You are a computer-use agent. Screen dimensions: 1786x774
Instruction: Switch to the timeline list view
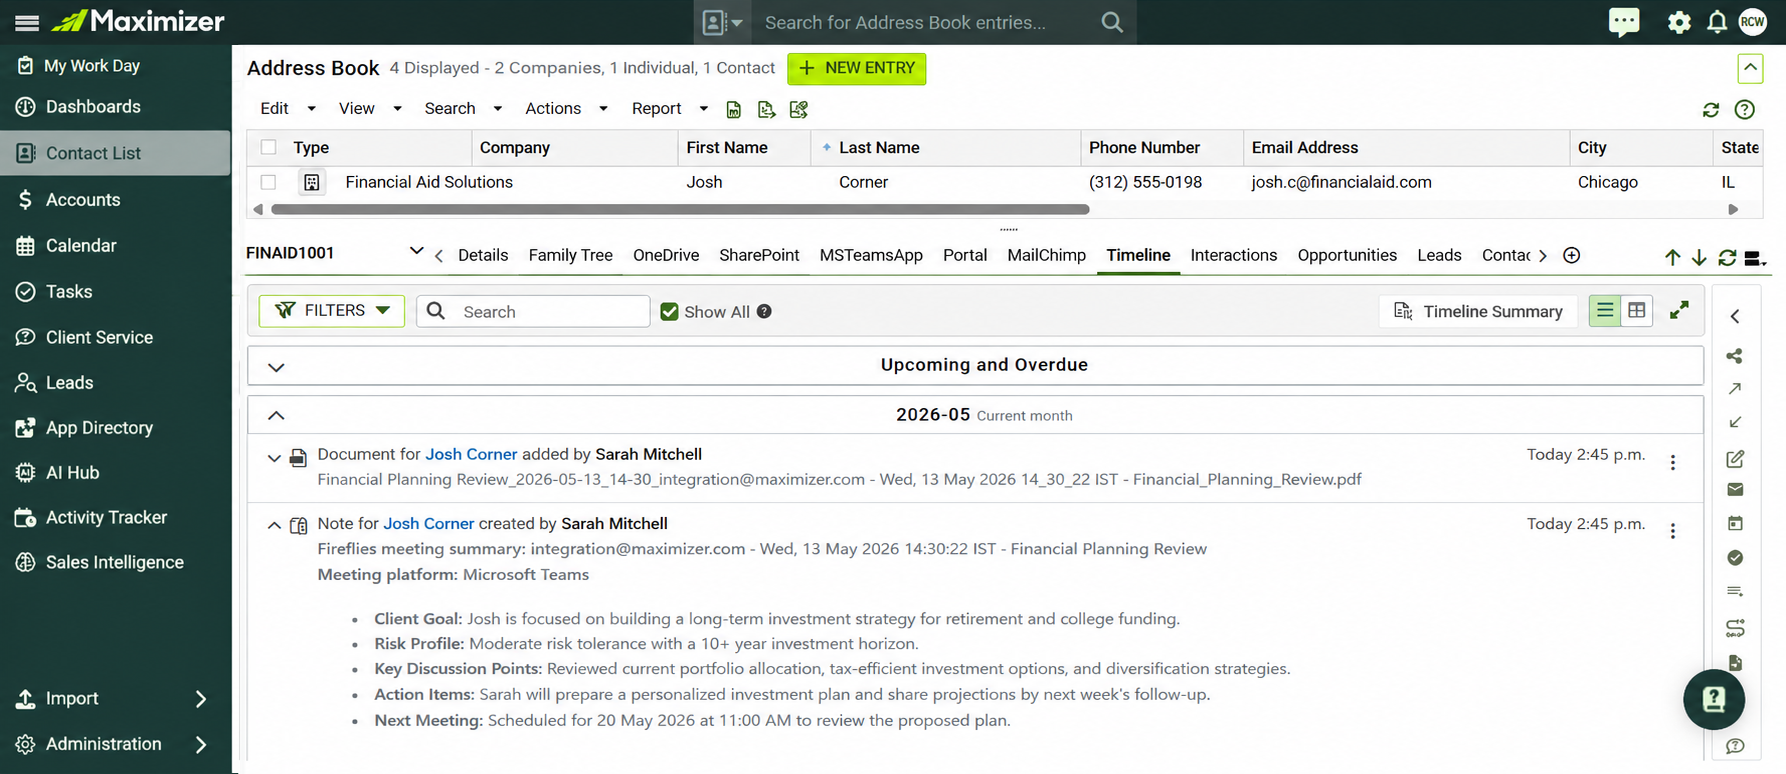click(1605, 311)
